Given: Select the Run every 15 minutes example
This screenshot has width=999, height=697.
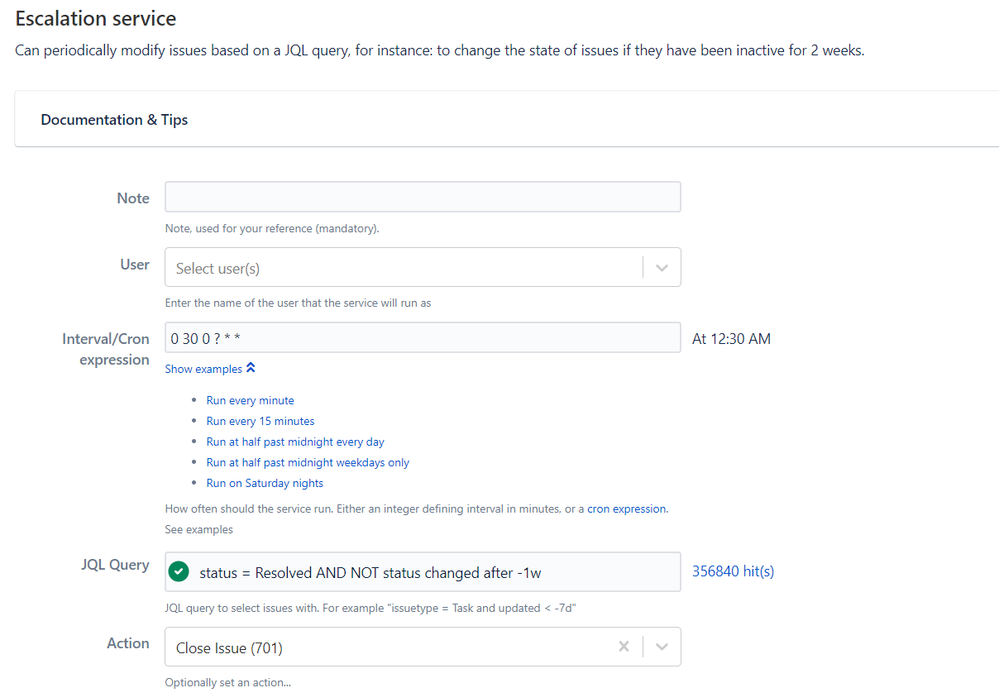Looking at the screenshot, I should tap(260, 421).
